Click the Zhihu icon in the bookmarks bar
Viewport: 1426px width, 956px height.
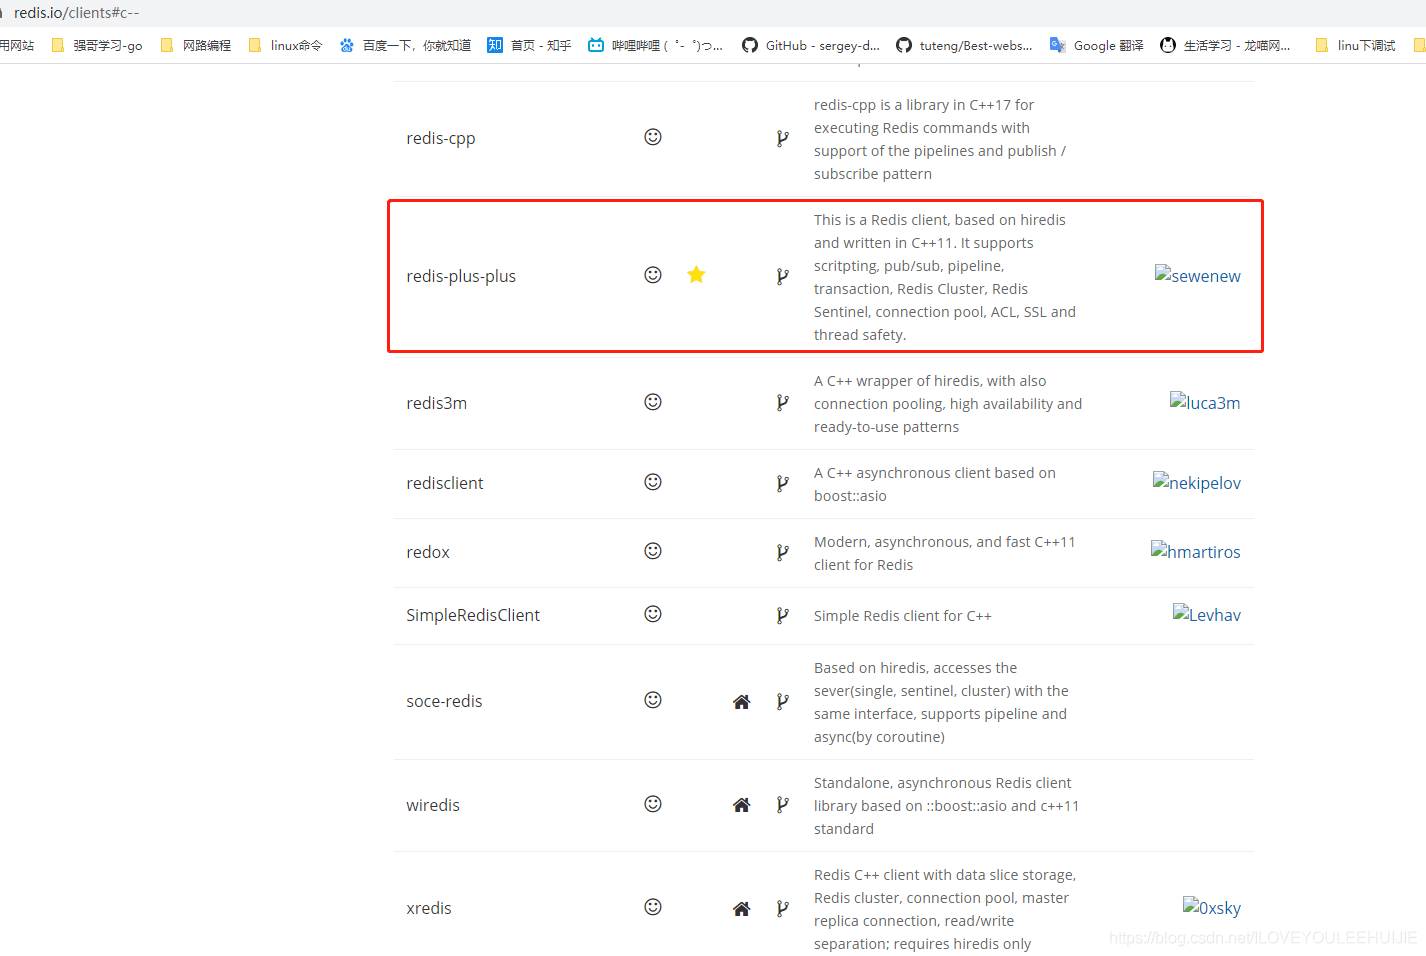494,45
